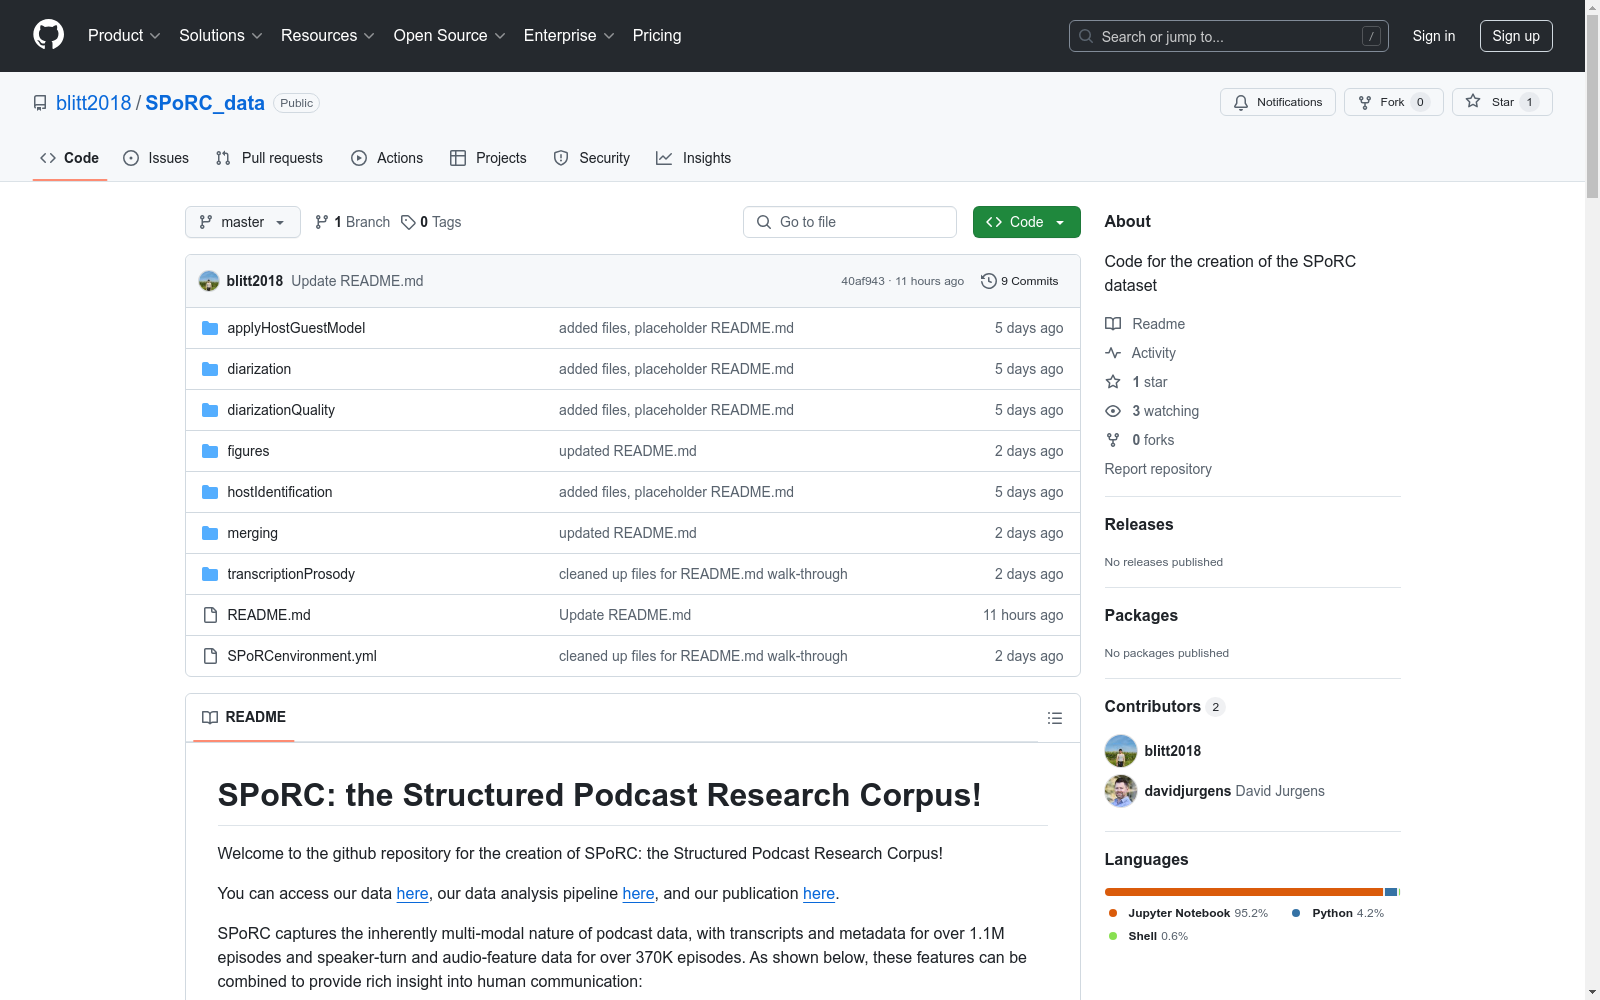Viewport: 1600px width, 1000px height.
Task: Click the applyHostGuestModel folder icon
Action: (x=210, y=328)
